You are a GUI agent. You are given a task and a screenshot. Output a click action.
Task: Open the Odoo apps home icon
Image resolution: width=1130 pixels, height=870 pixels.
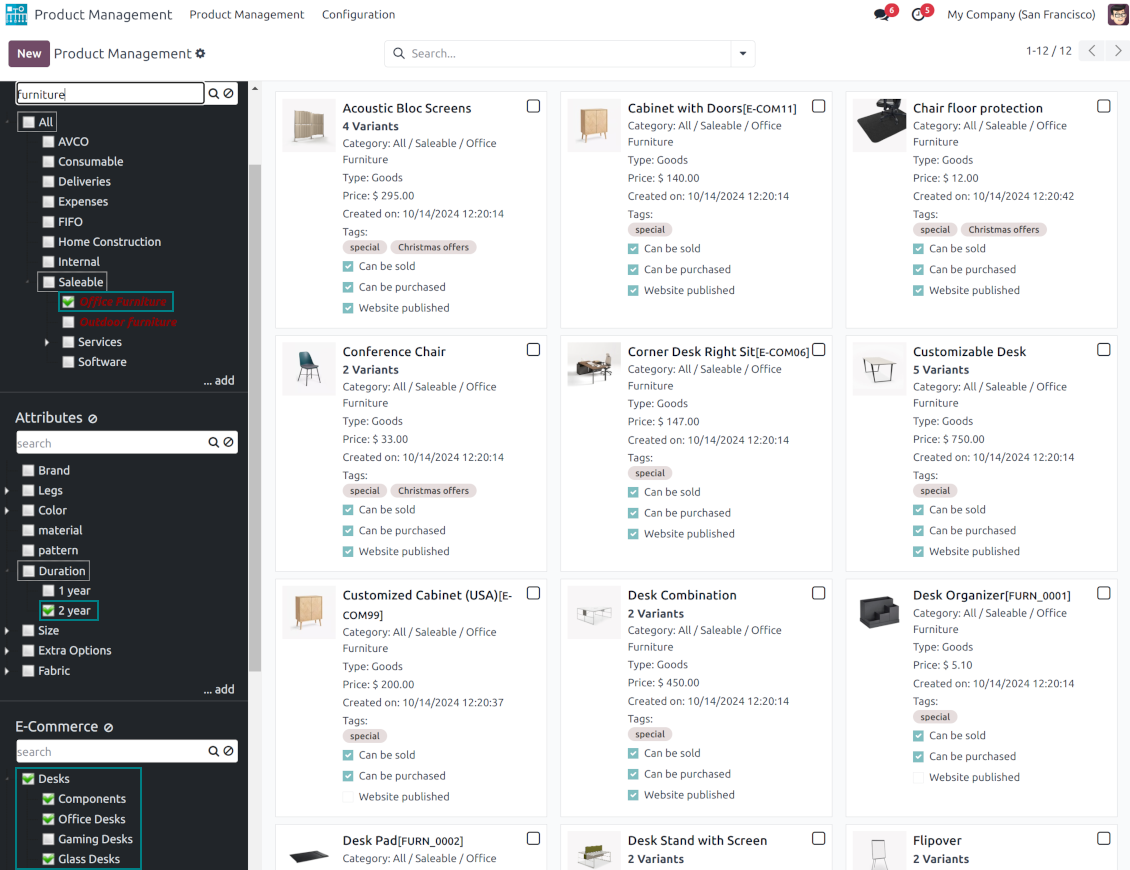click(x=17, y=15)
